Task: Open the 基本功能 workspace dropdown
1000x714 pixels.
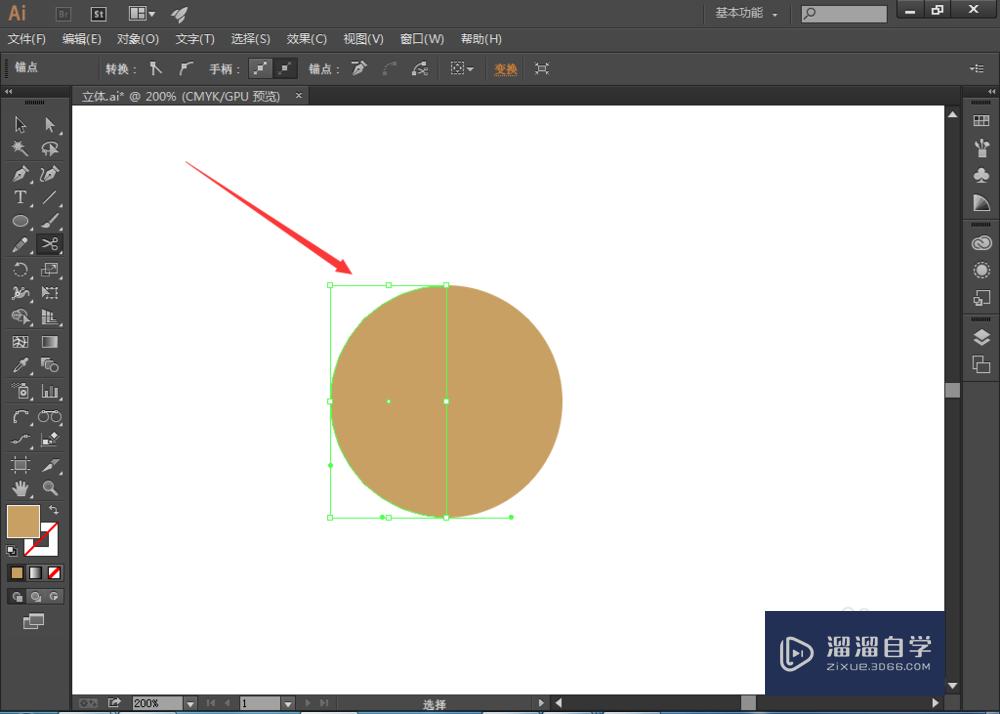Action: pos(746,14)
